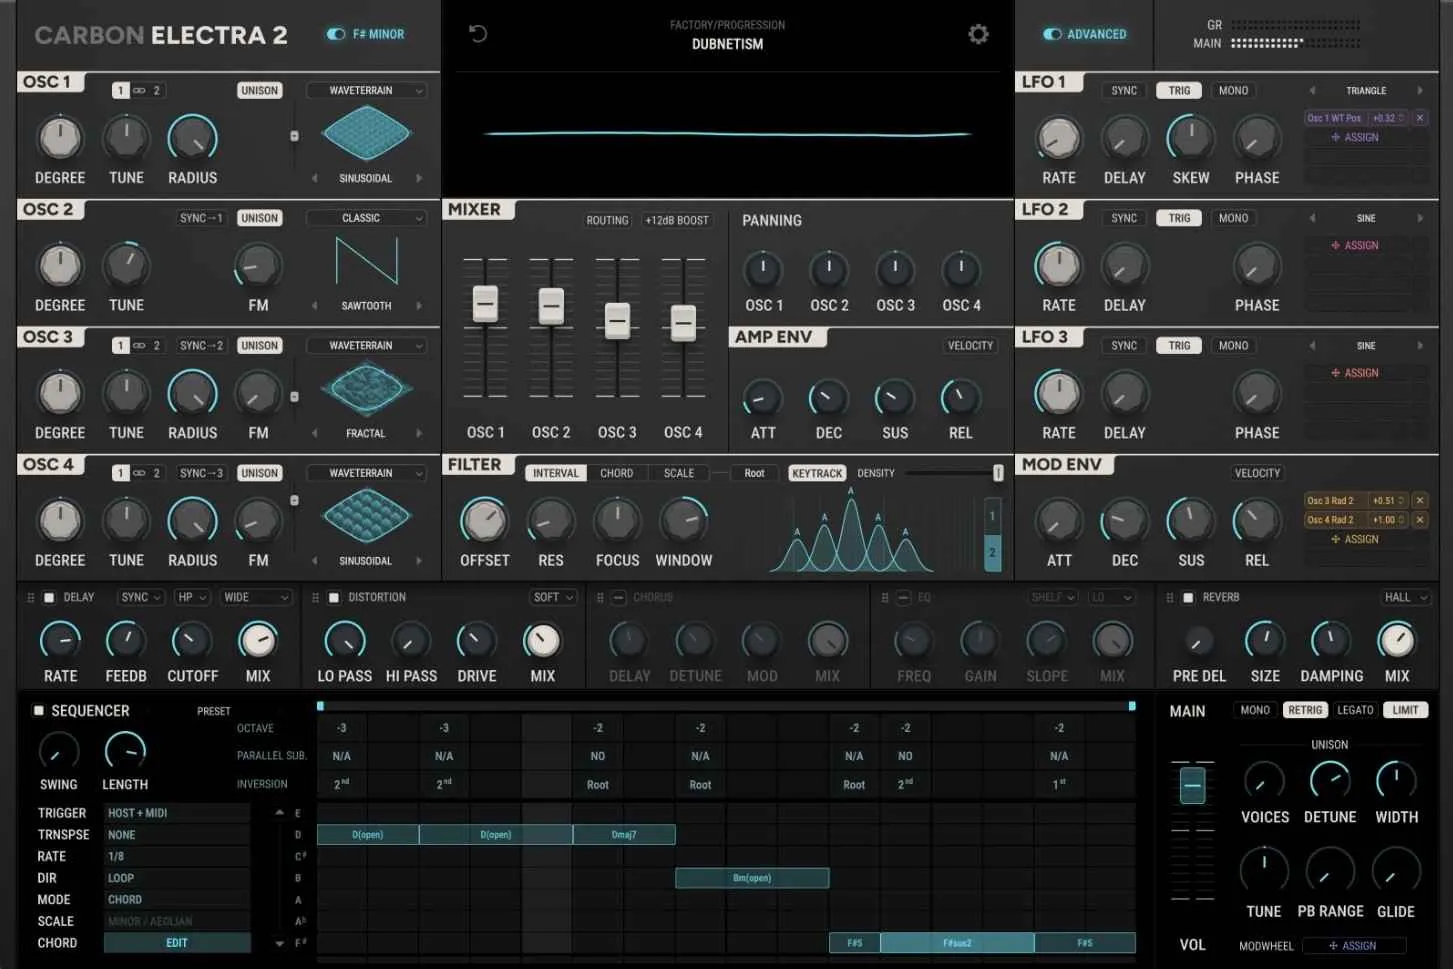Enable the CHORUS effect checkbox
The height and width of the screenshot is (969, 1453).
coord(618,598)
